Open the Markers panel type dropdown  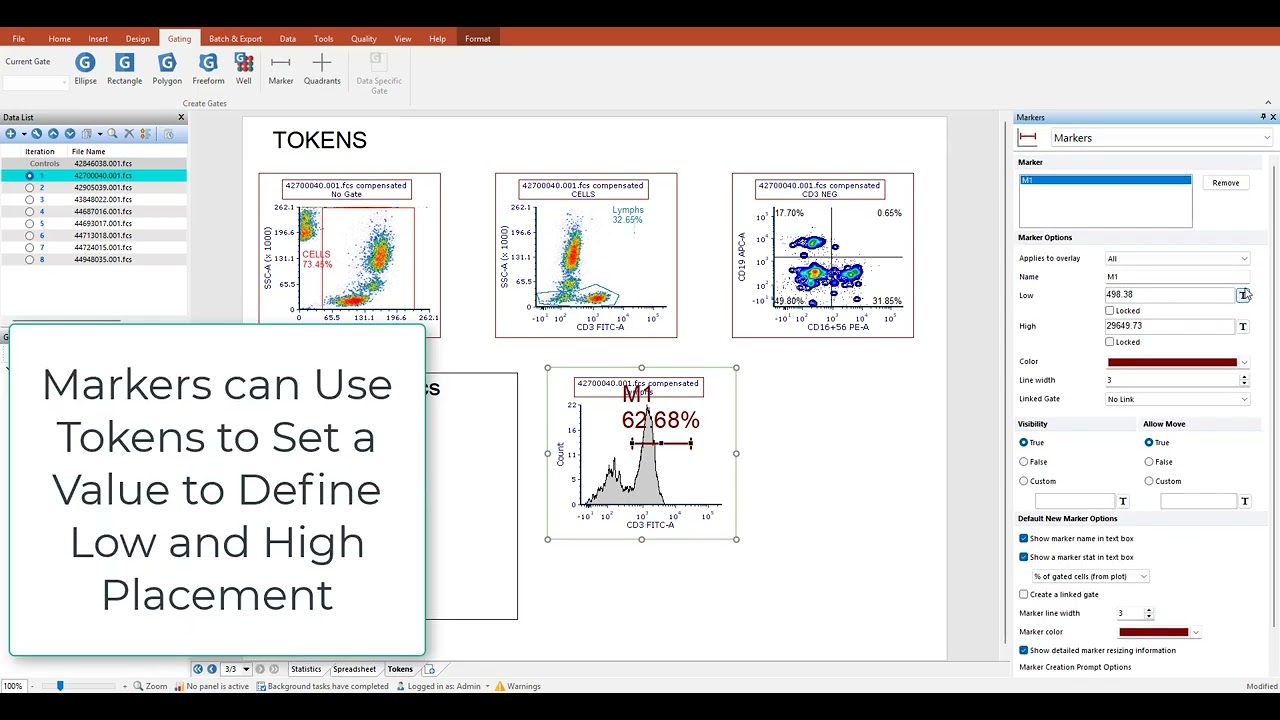coord(1267,138)
